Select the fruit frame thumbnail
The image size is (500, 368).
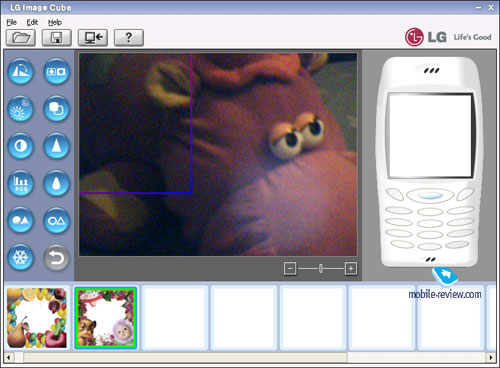(37, 318)
